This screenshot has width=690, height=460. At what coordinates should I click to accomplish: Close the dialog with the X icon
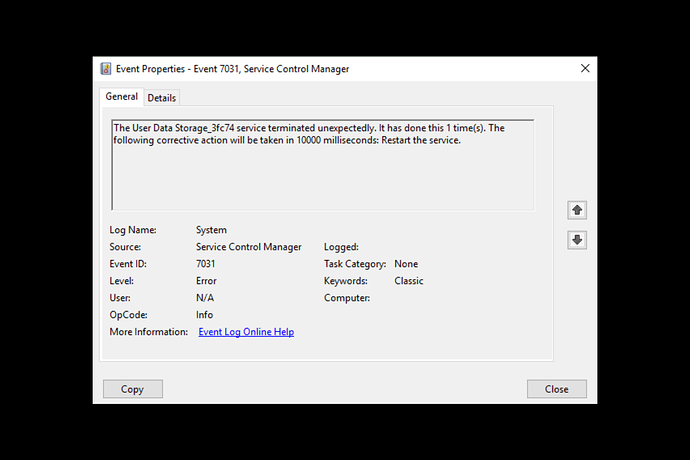585,68
